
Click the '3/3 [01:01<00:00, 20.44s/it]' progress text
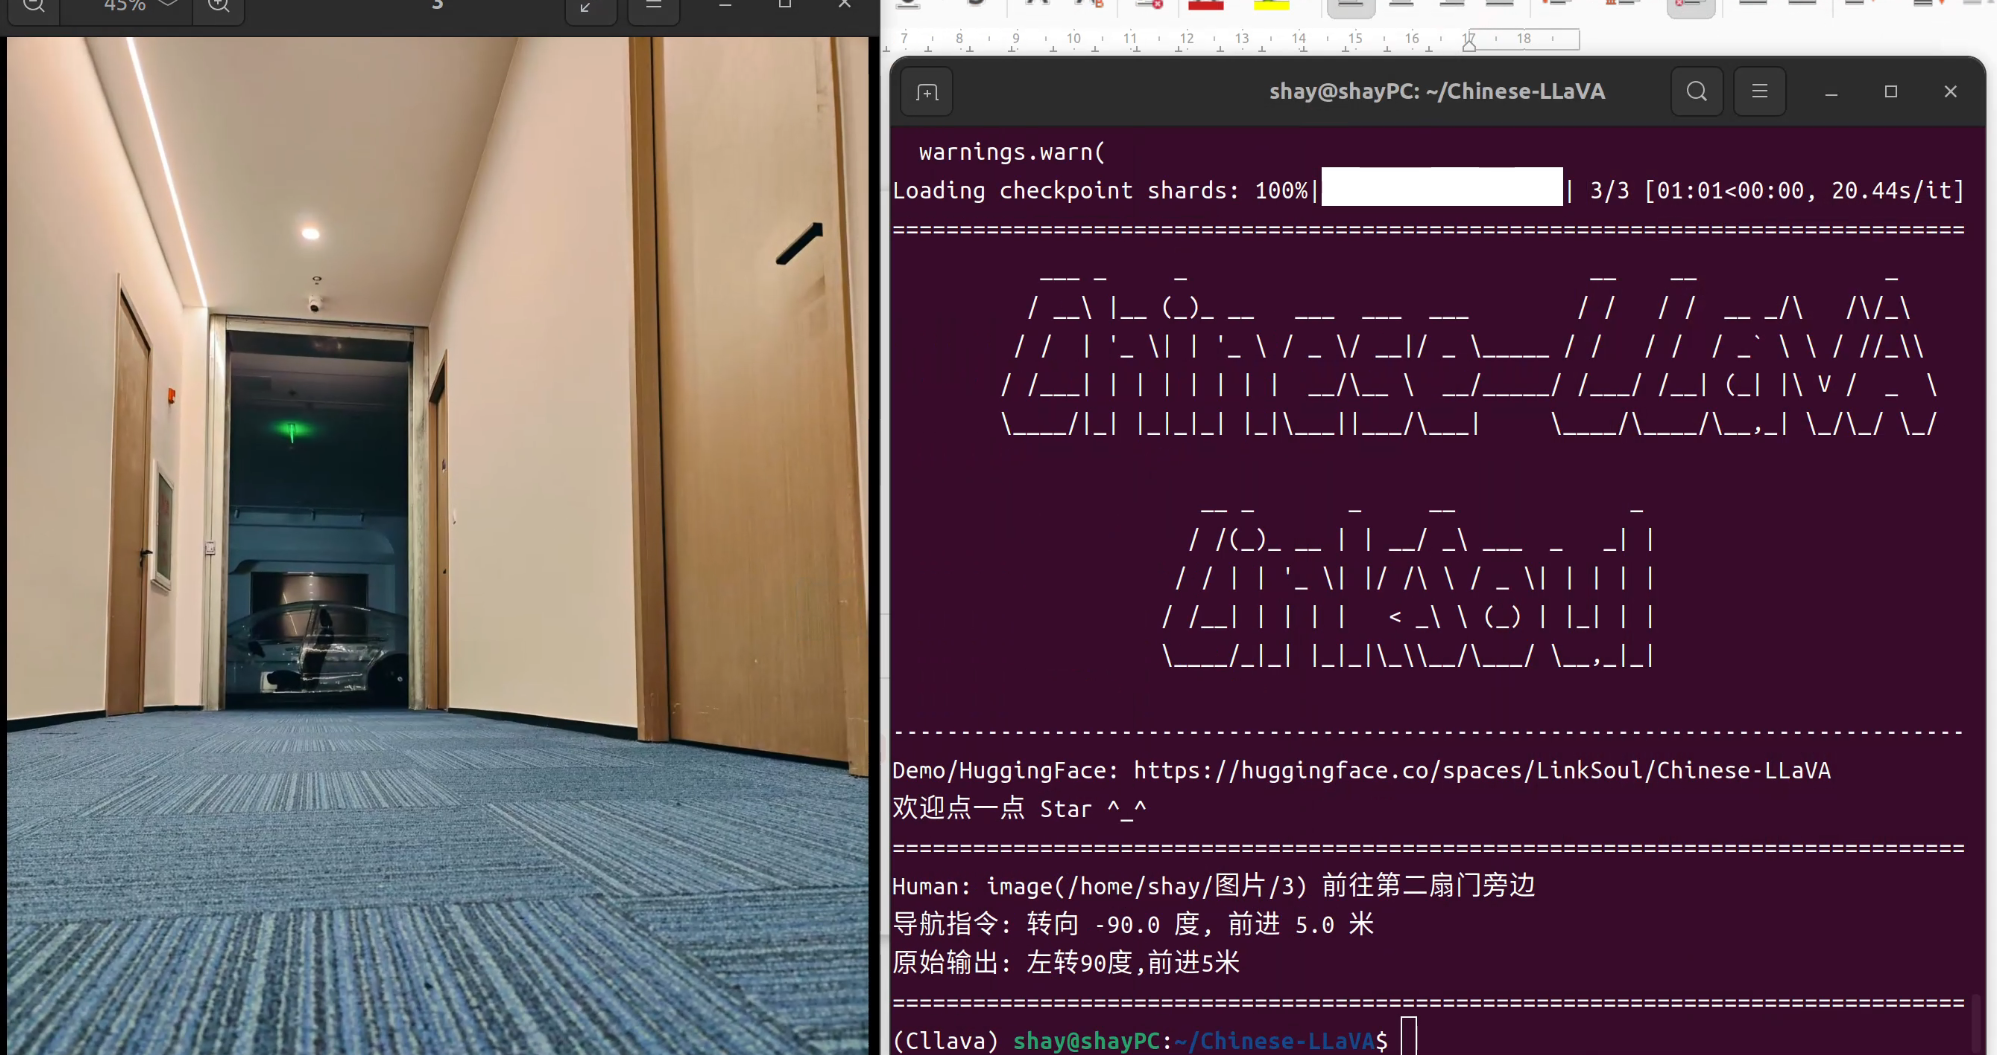[1777, 190]
